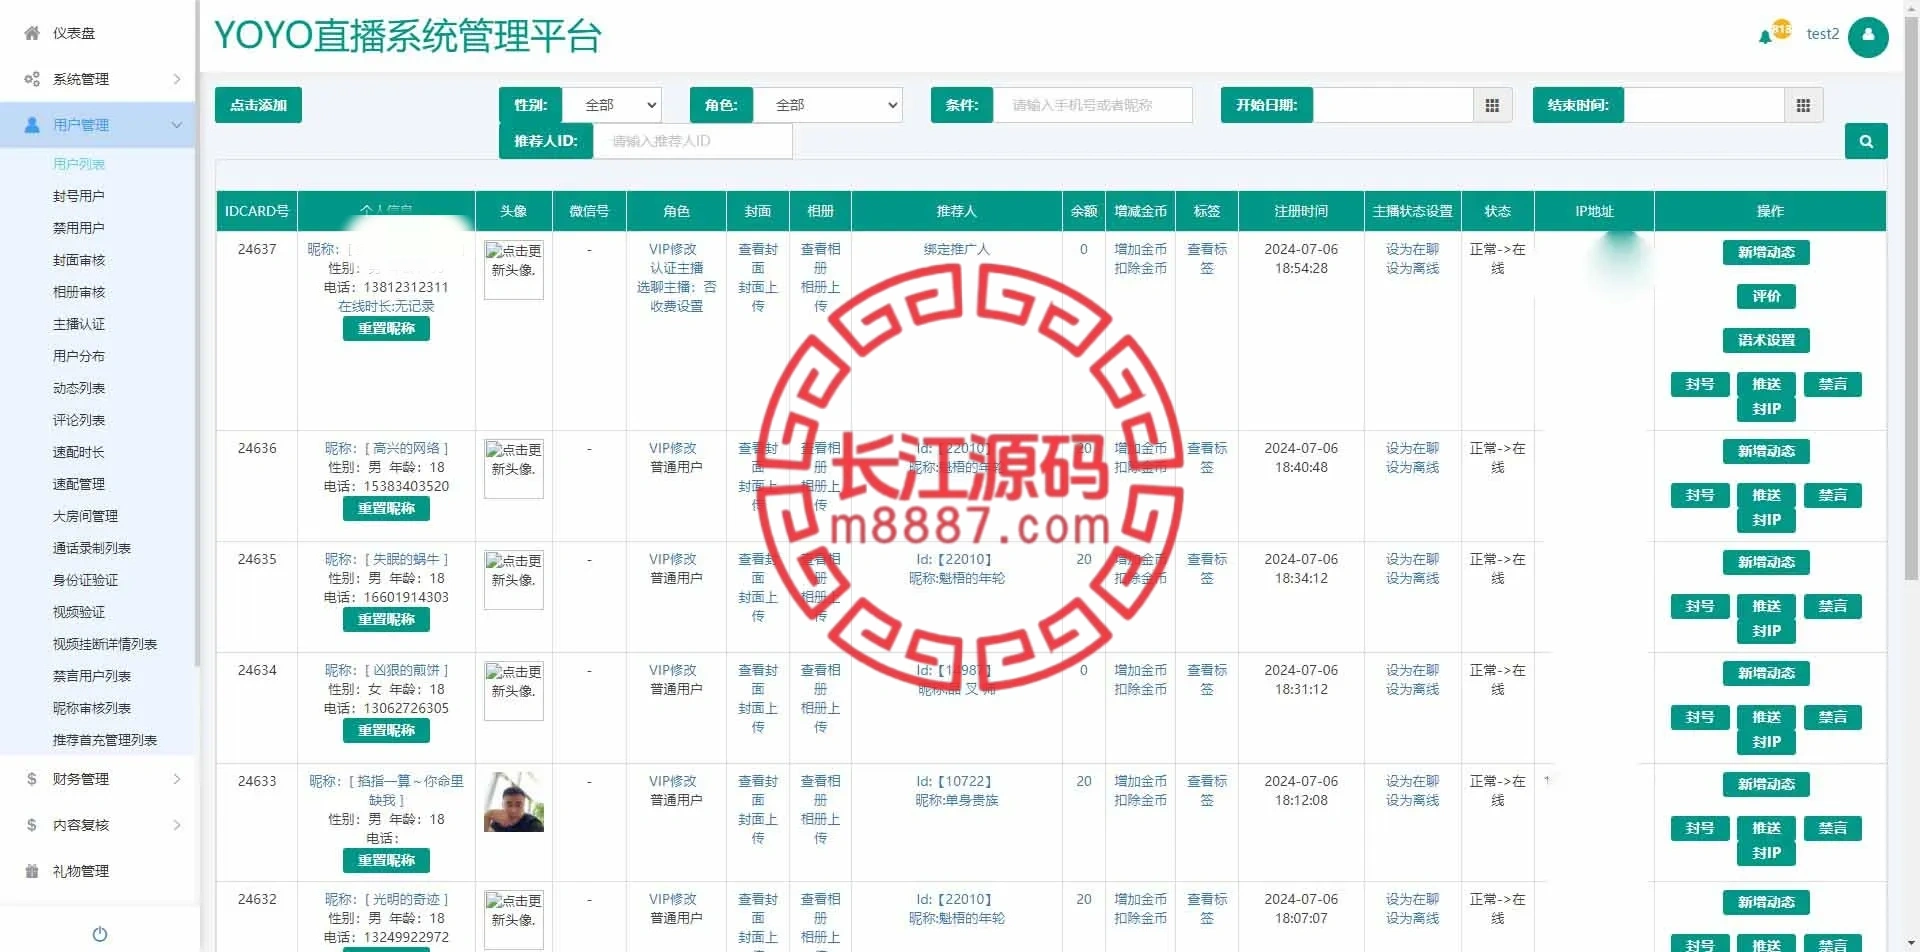Screen dimensions: 1920x952
Task: Open the 角色 dropdown
Action: point(828,105)
